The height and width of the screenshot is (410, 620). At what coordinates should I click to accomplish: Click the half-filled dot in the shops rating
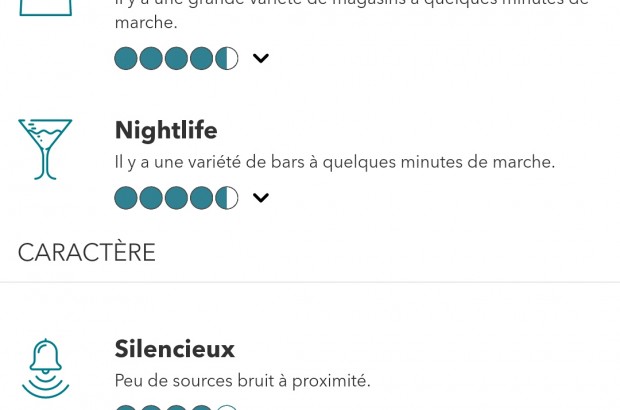(x=227, y=58)
